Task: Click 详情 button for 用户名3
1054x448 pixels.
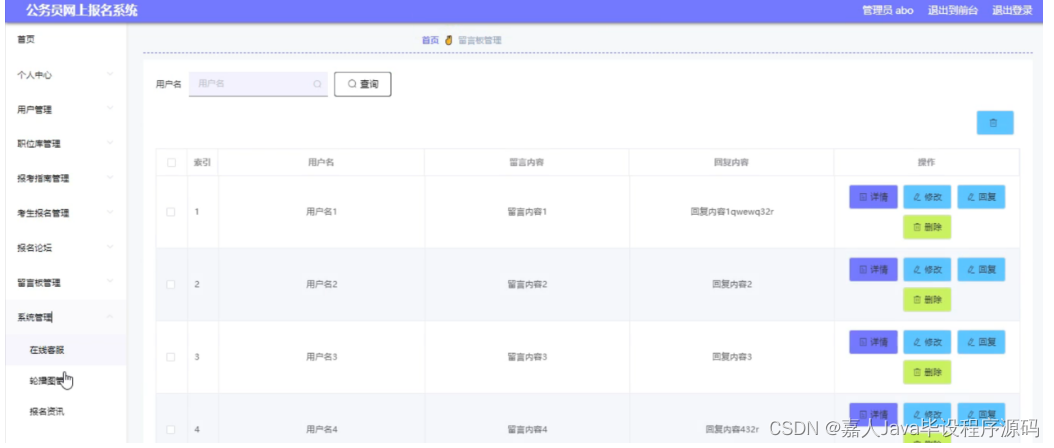Action: [x=873, y=342]
